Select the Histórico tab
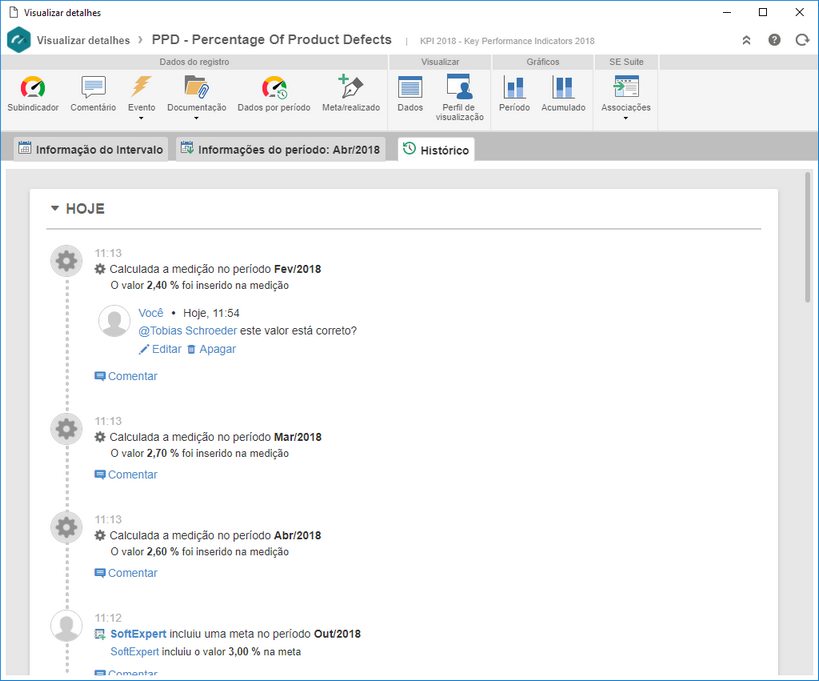Screen dimensions: 819x681 coord(436,150)
